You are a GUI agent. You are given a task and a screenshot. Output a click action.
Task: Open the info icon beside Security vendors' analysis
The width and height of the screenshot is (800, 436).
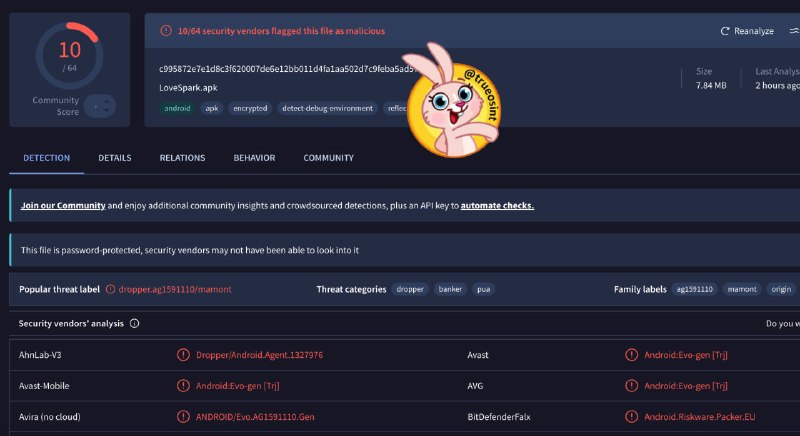pyautogui.click(x=134, y=323)
